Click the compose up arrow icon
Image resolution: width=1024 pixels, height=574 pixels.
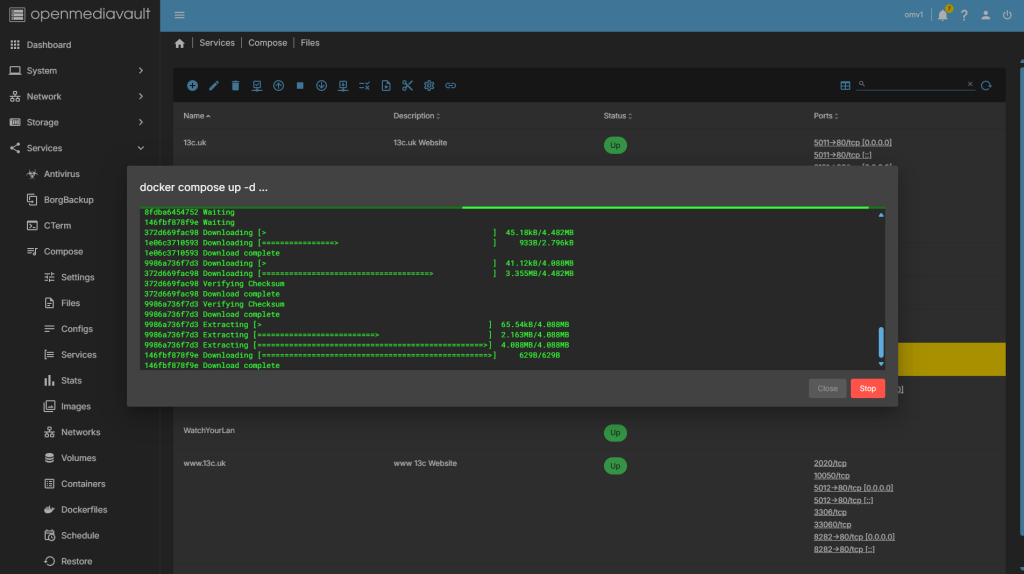[x=278, y=86]
